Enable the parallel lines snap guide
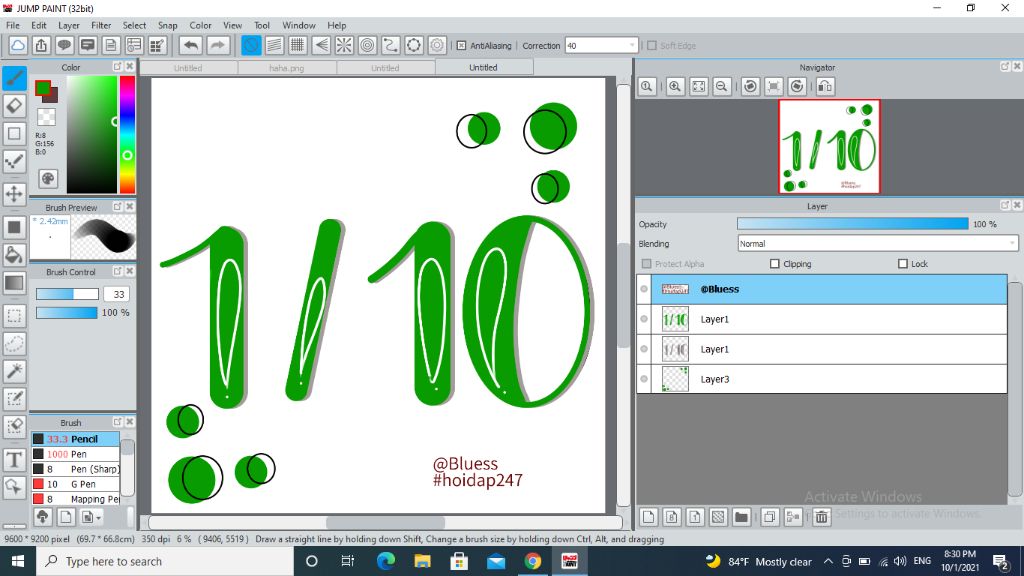Image resolution: width=1024 pixels, height=576 pixels. click(x=274, y=45)
